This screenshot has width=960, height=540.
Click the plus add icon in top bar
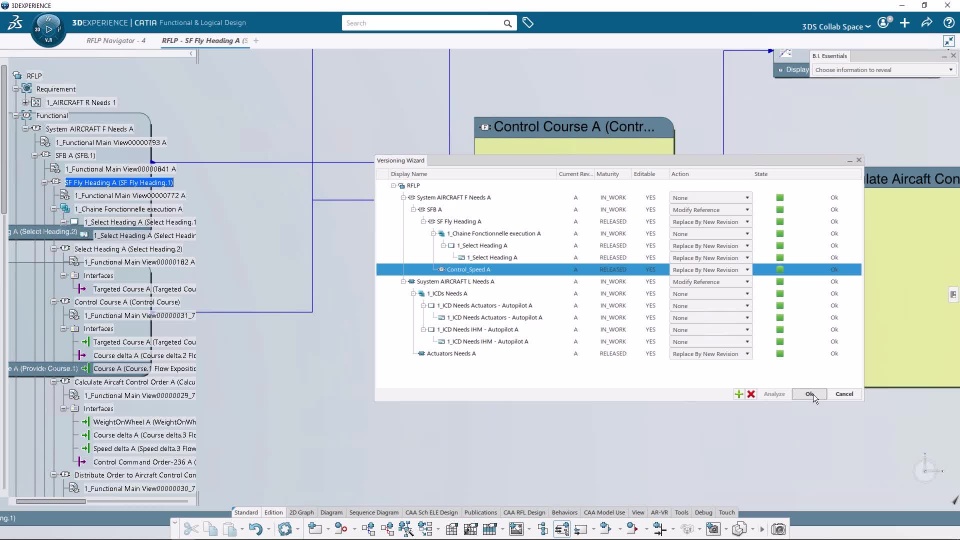(905, 23)
